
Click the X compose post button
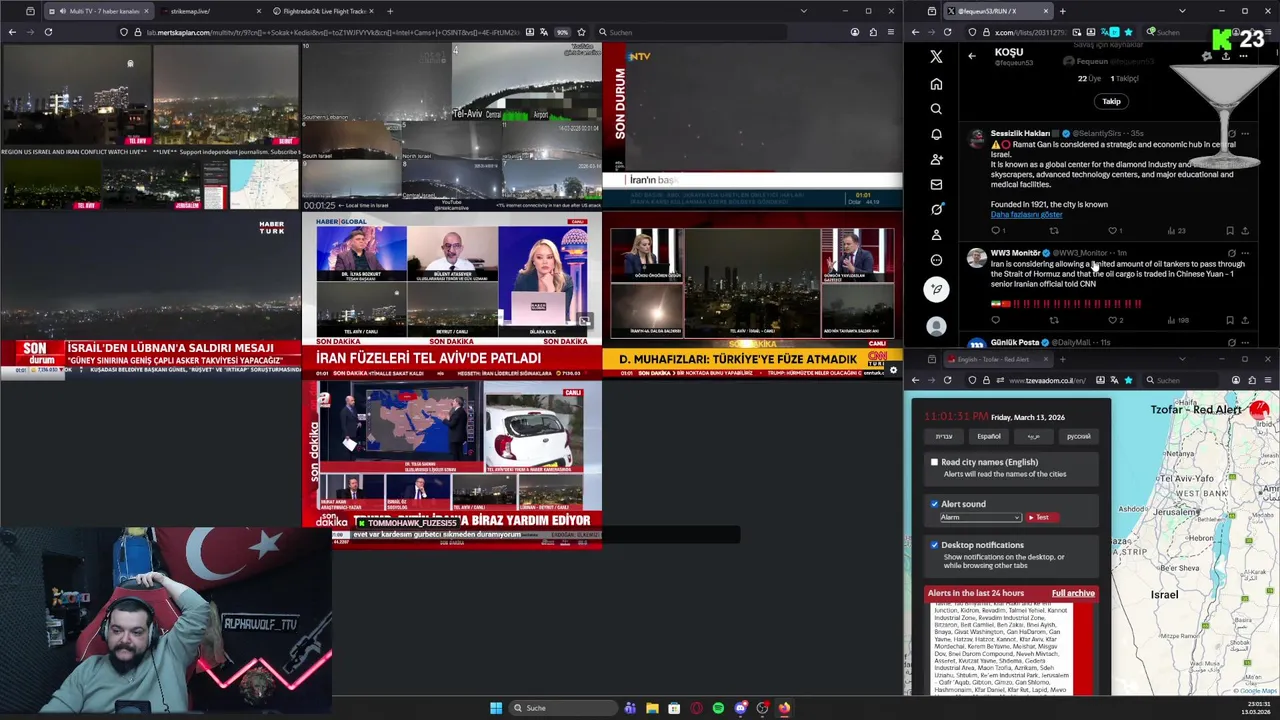(x=936, y=290)
